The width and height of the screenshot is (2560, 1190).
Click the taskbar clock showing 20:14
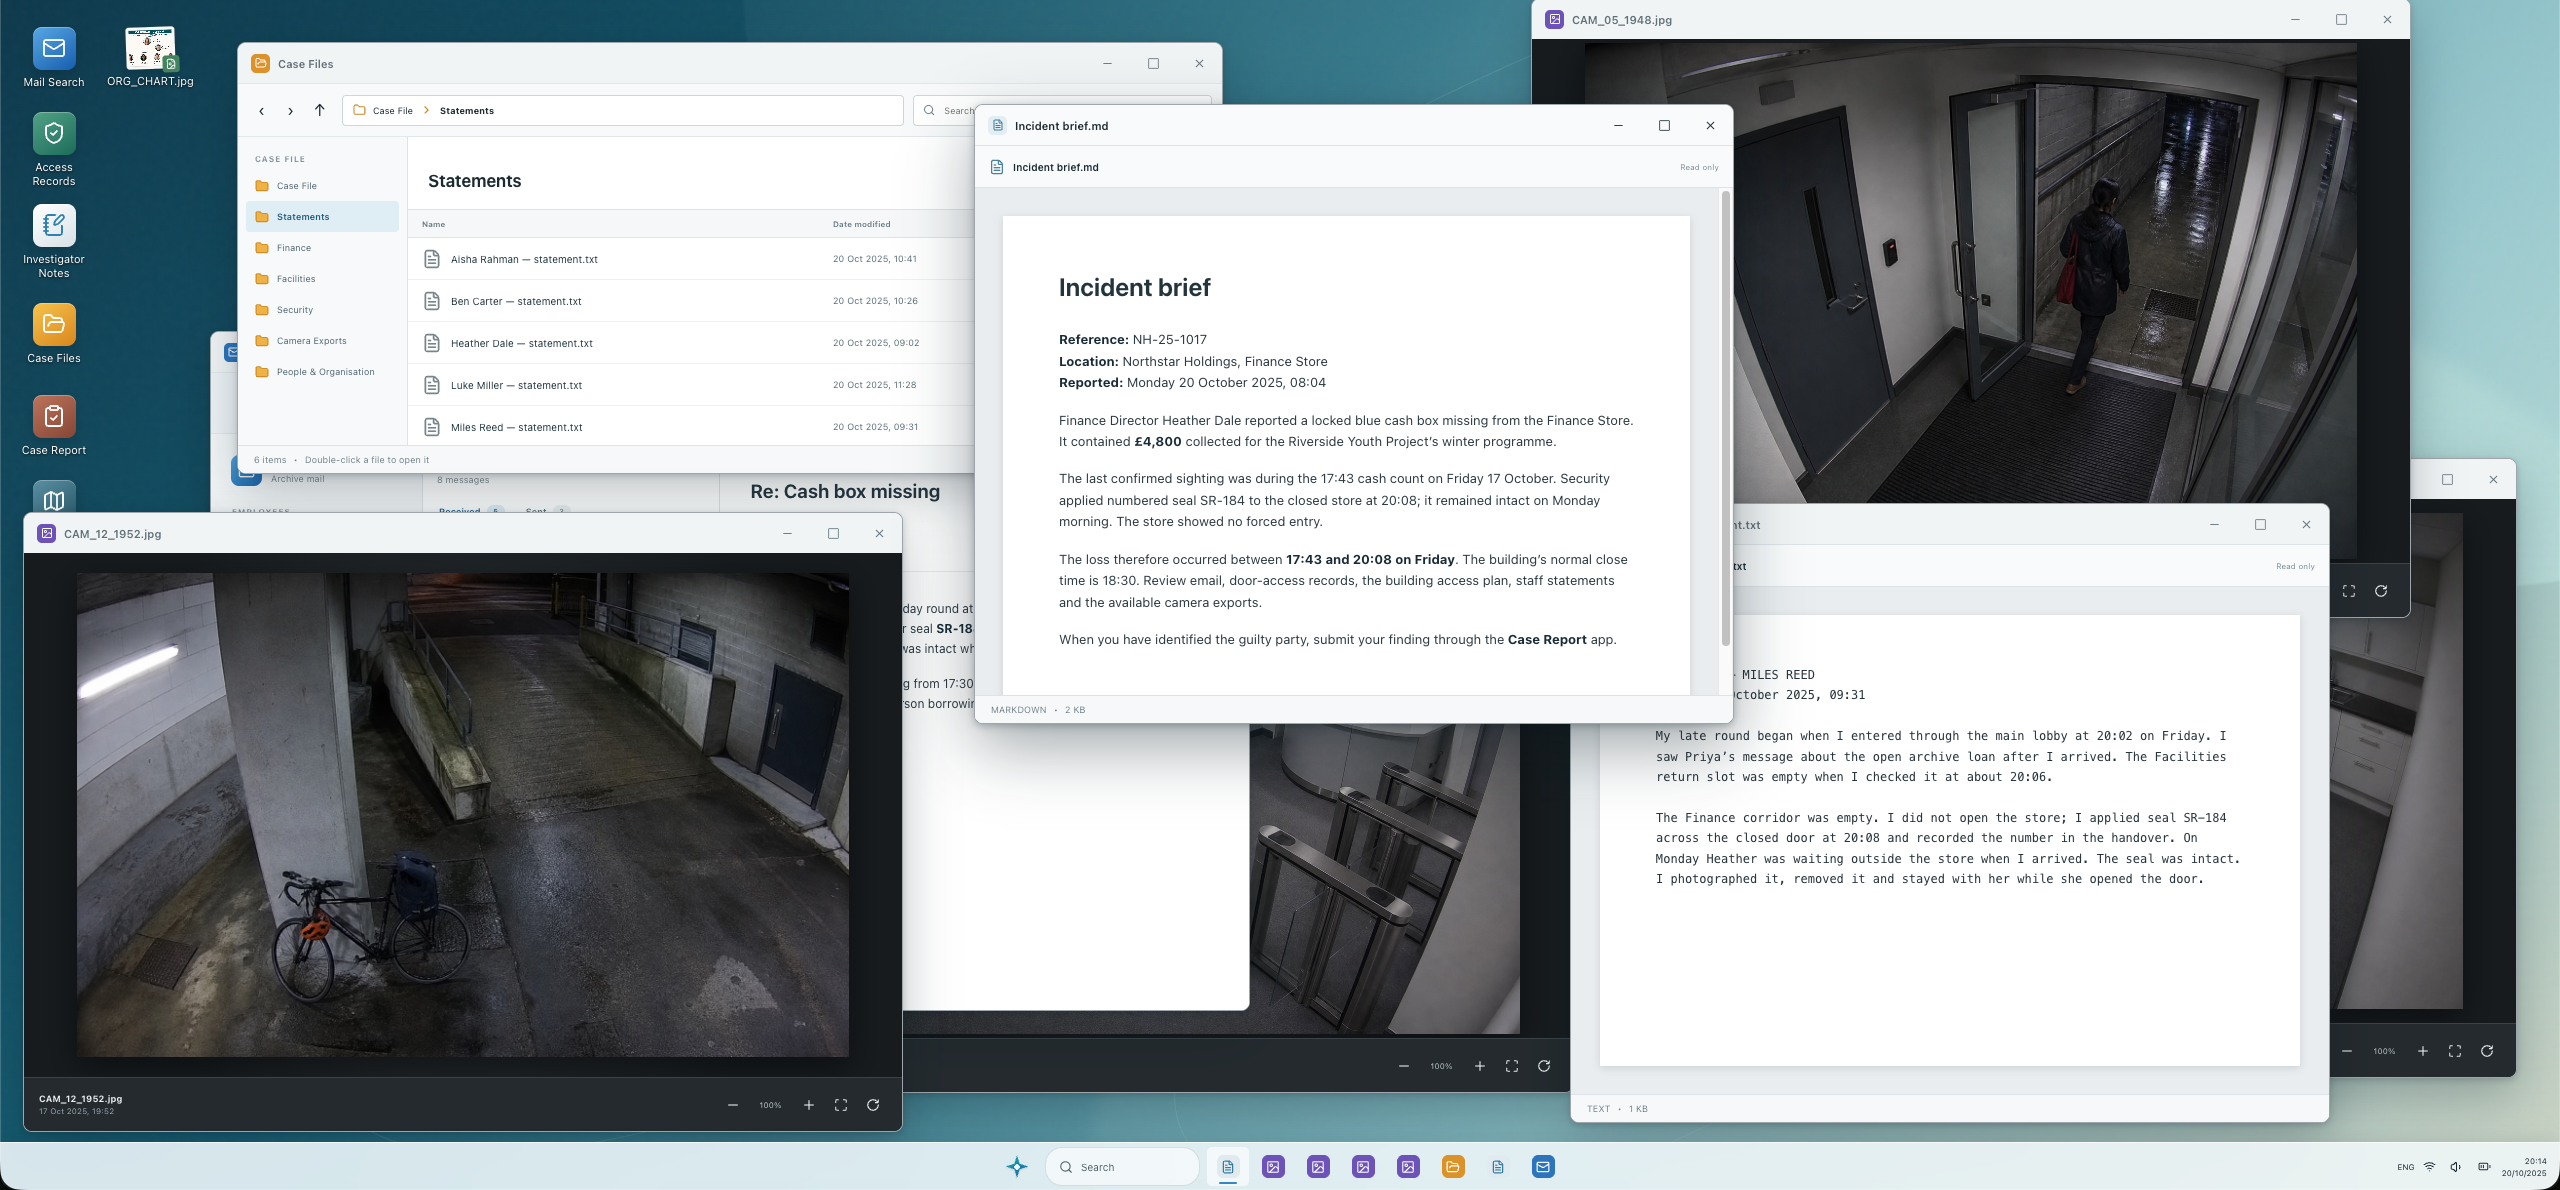click(2524, 1167)
